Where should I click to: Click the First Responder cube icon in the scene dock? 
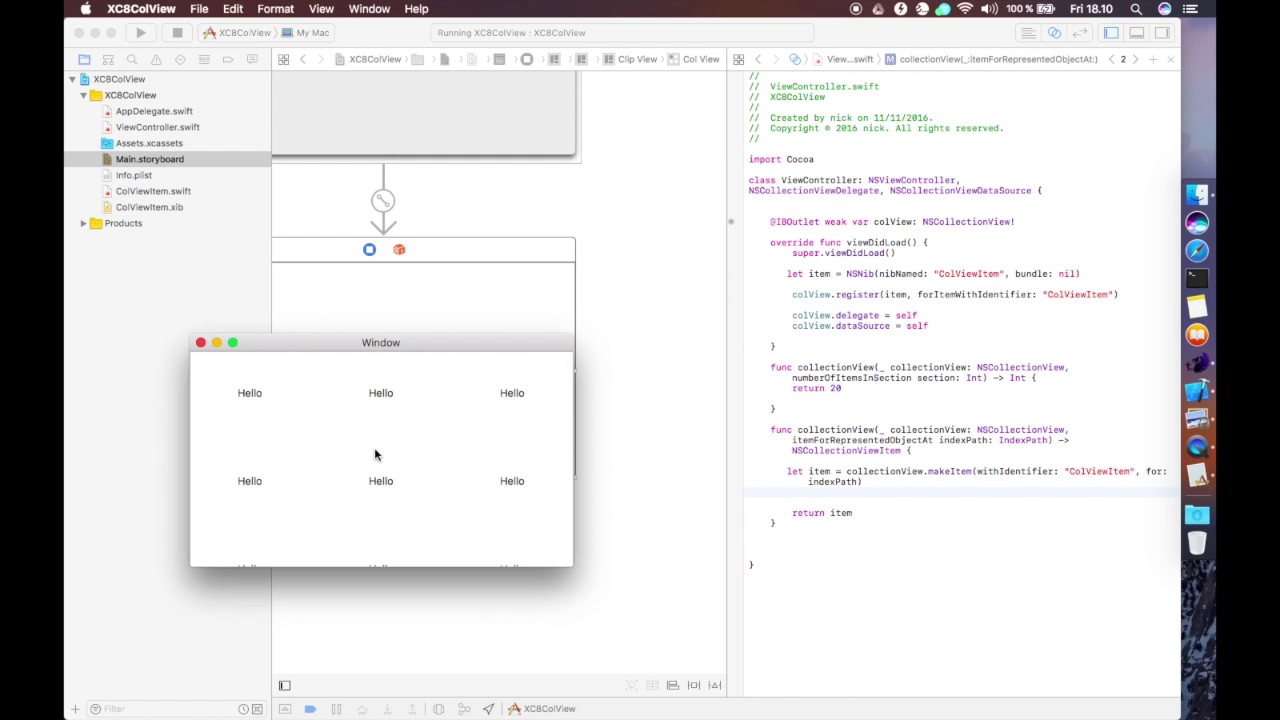click(x=399, y=249)
